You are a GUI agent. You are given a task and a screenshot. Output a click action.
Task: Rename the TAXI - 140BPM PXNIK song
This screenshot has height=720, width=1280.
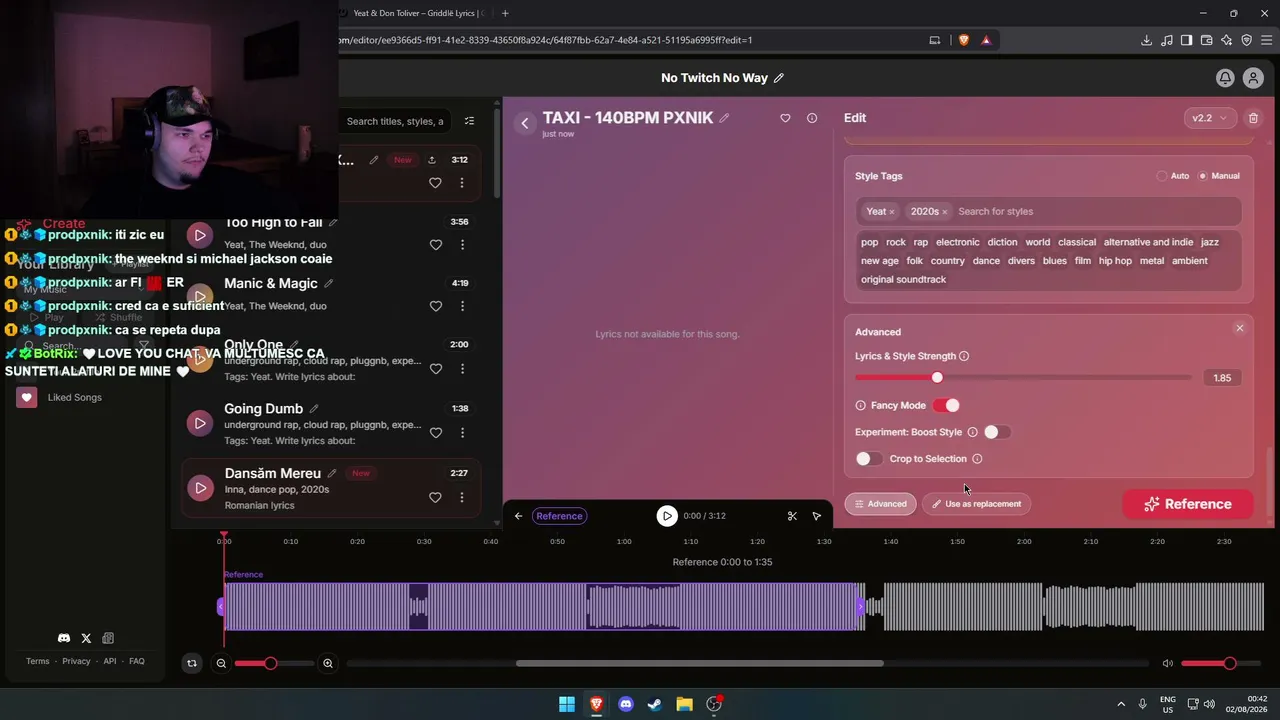coord(724,118)
